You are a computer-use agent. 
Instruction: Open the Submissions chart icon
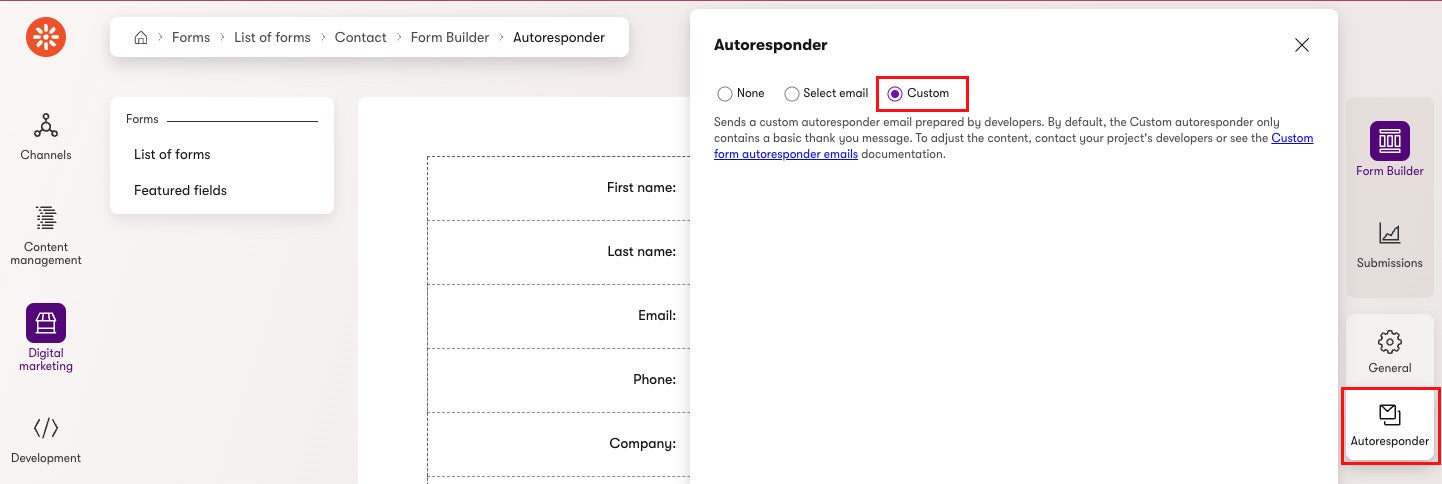(x=1389, y=234)
